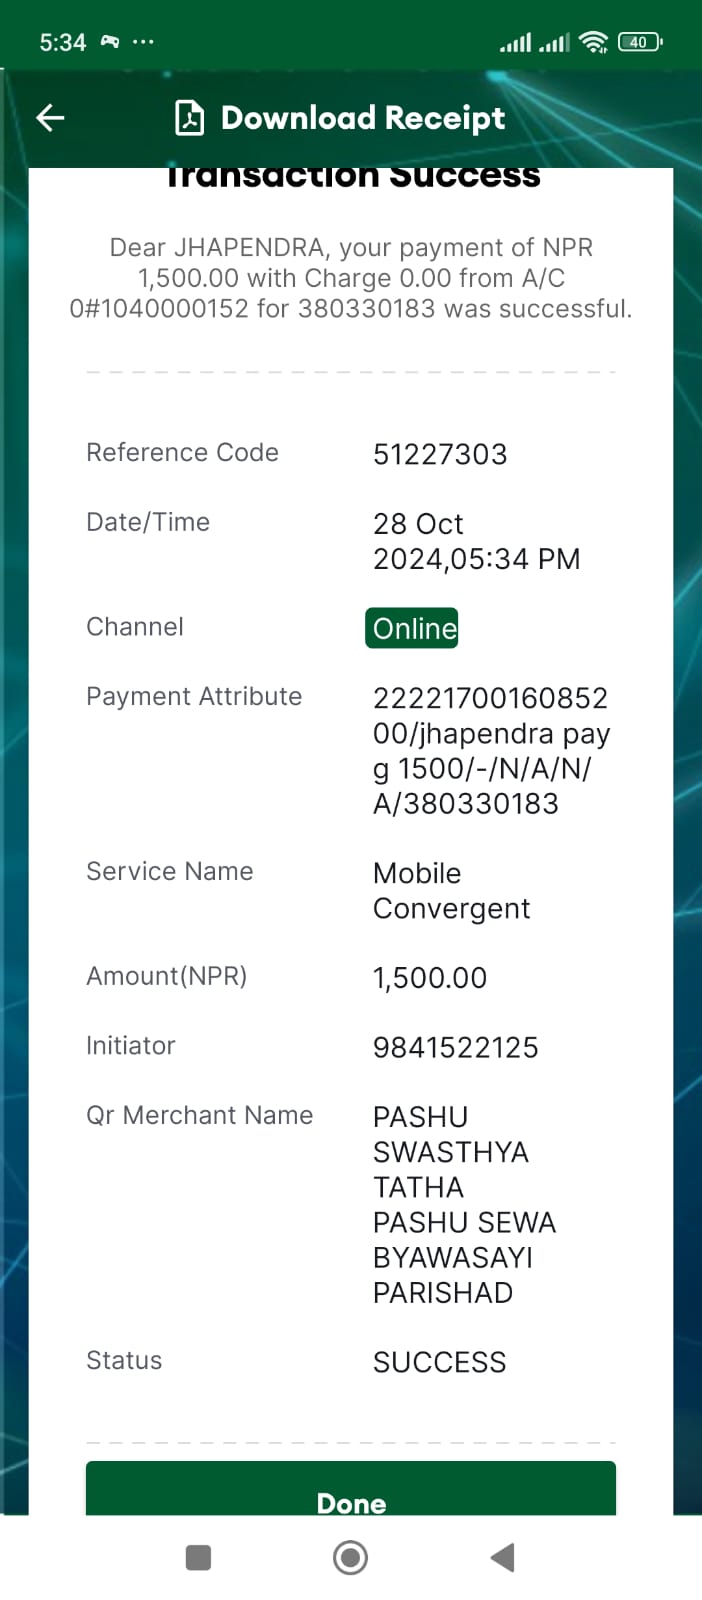Tap the 5:34 clock in status bar
Screen dimensions: 702x1600
click(62, 42)
